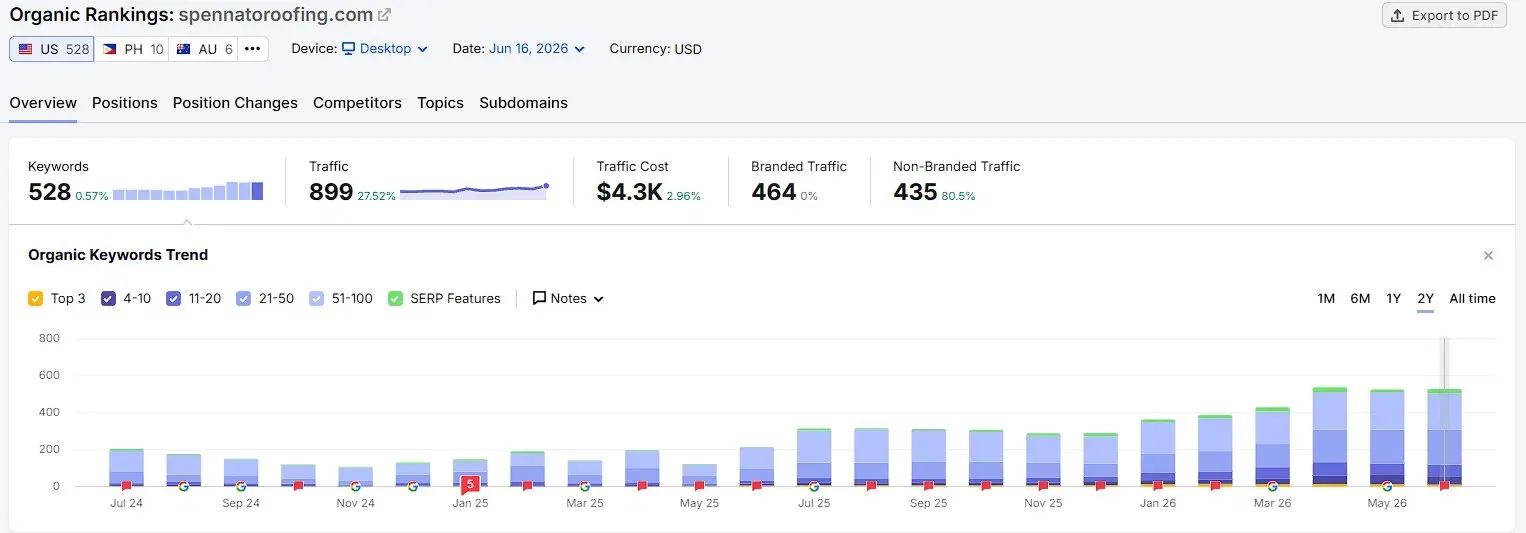The height and width of the screenshot is (533, 1526).
Task: Switch to the Overview tab
Action: click(x=43, y=103)
